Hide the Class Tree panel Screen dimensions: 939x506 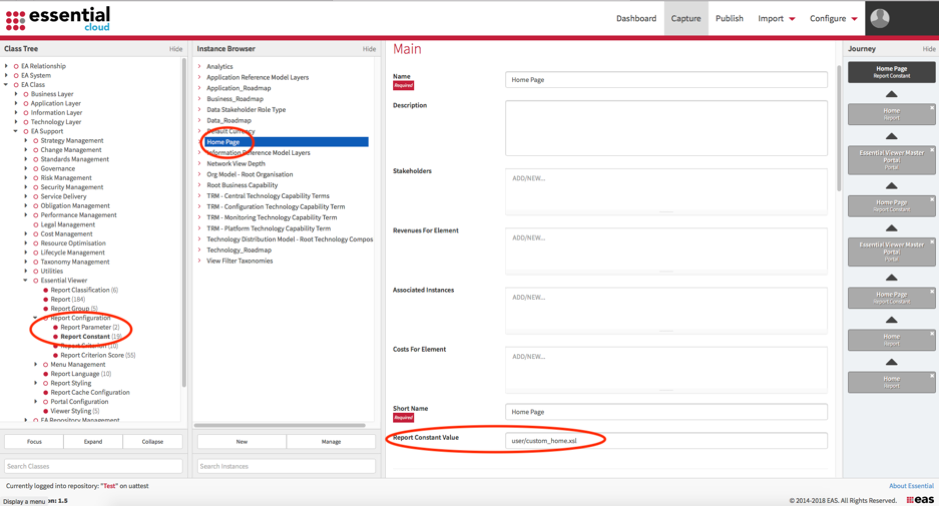point(175,49)
